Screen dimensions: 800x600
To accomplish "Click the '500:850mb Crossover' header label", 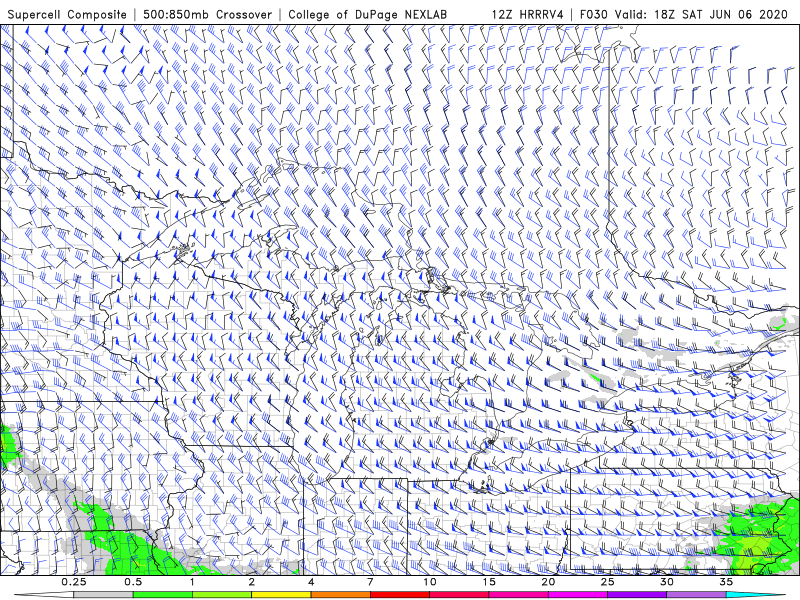I will (x=207, y=15).
